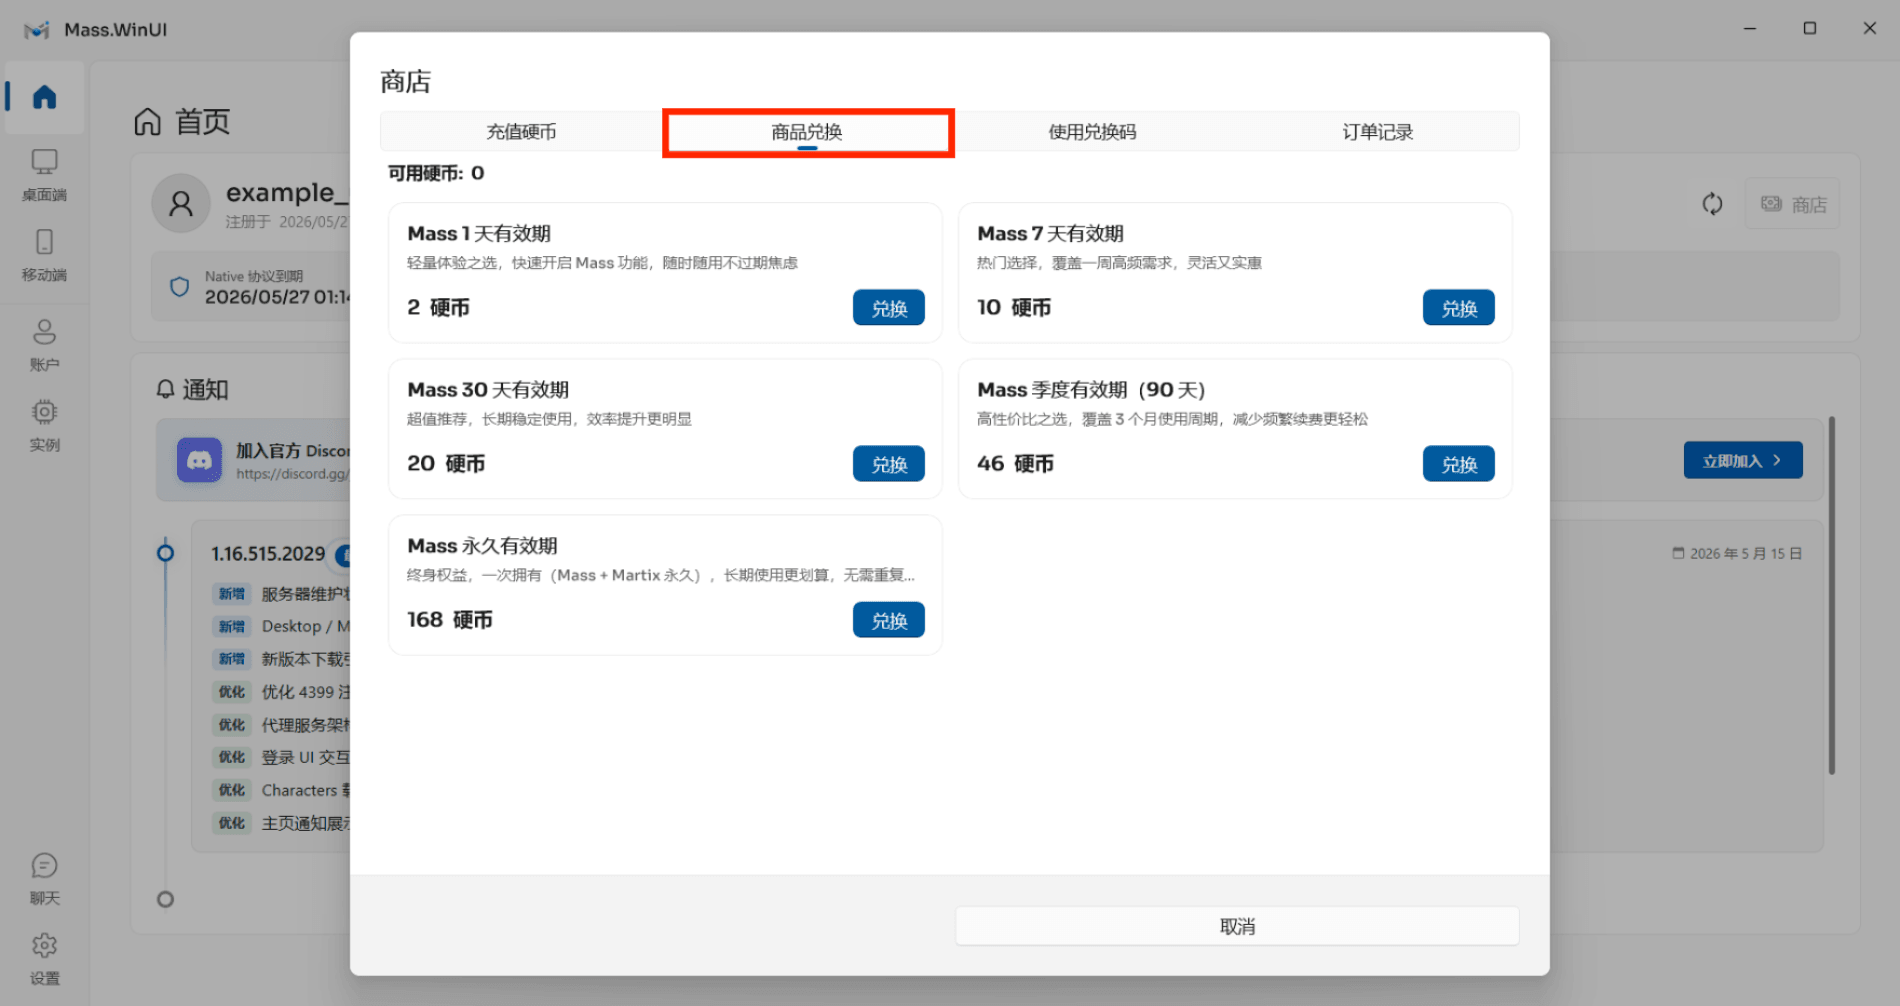1900x1006 pixels.
Task: Click the version 1.16.515.2029 heading
Action: pyautogui.click(x=268, y=554)
